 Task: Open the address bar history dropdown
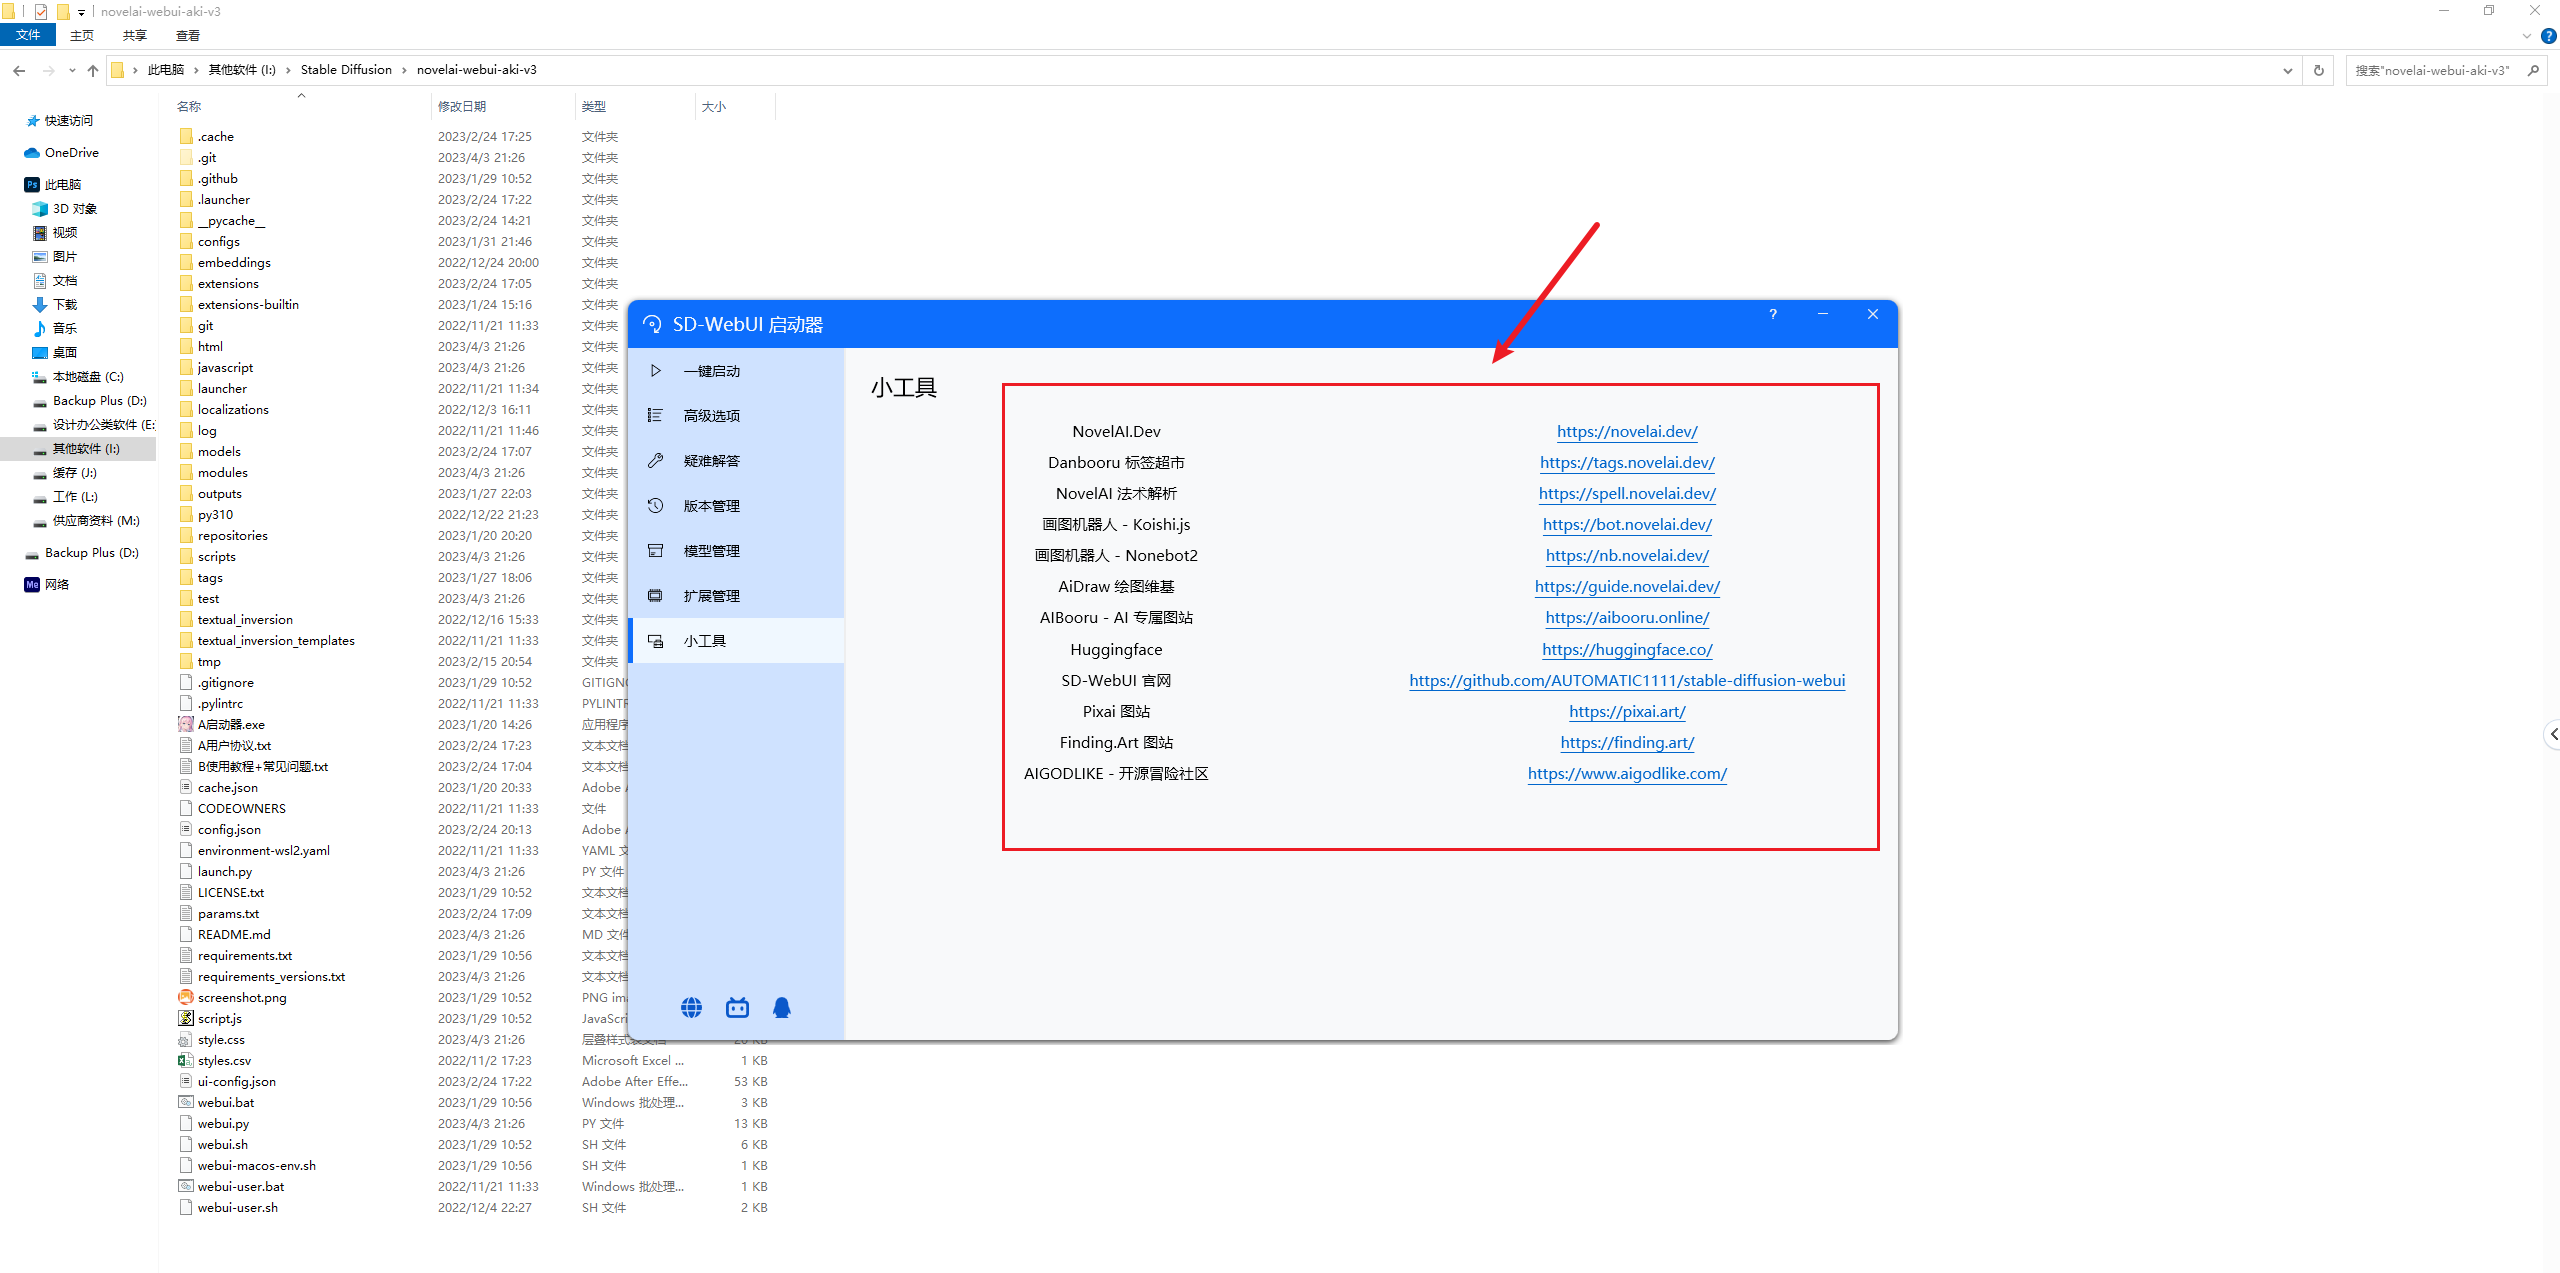tap(2287, 70)
